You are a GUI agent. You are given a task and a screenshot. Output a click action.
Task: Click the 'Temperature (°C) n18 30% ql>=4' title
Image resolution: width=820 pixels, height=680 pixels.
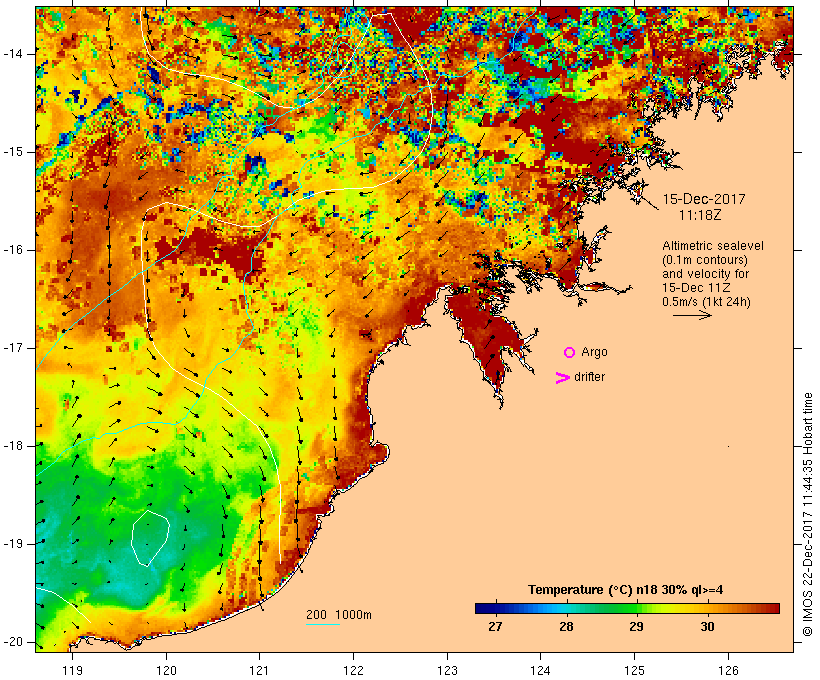(625, 590)
